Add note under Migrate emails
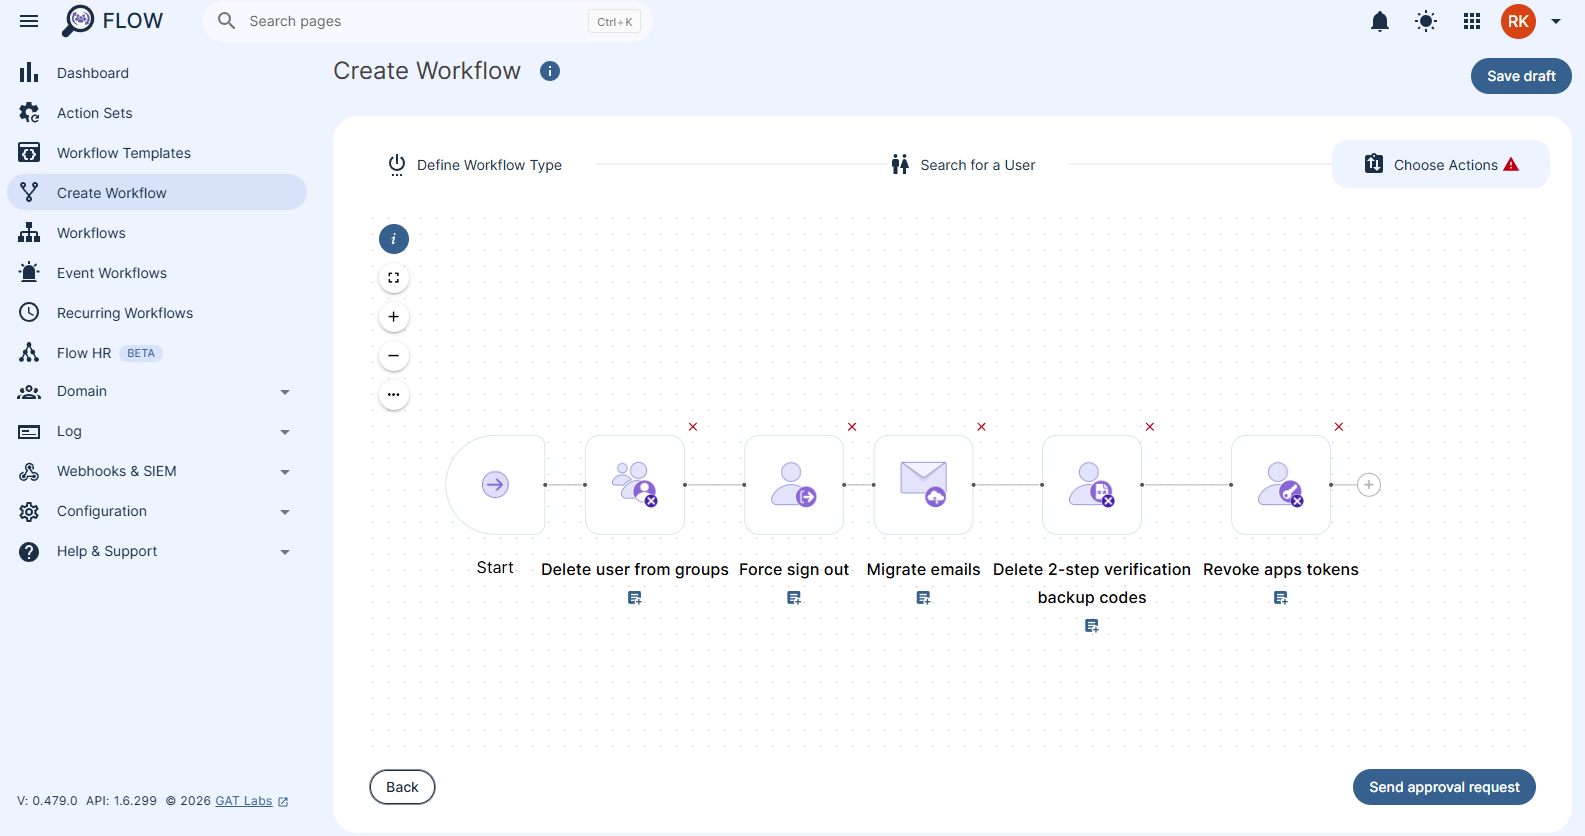Image resolution: width=1585 pixels, height=836 pixels. coord(923,598)
